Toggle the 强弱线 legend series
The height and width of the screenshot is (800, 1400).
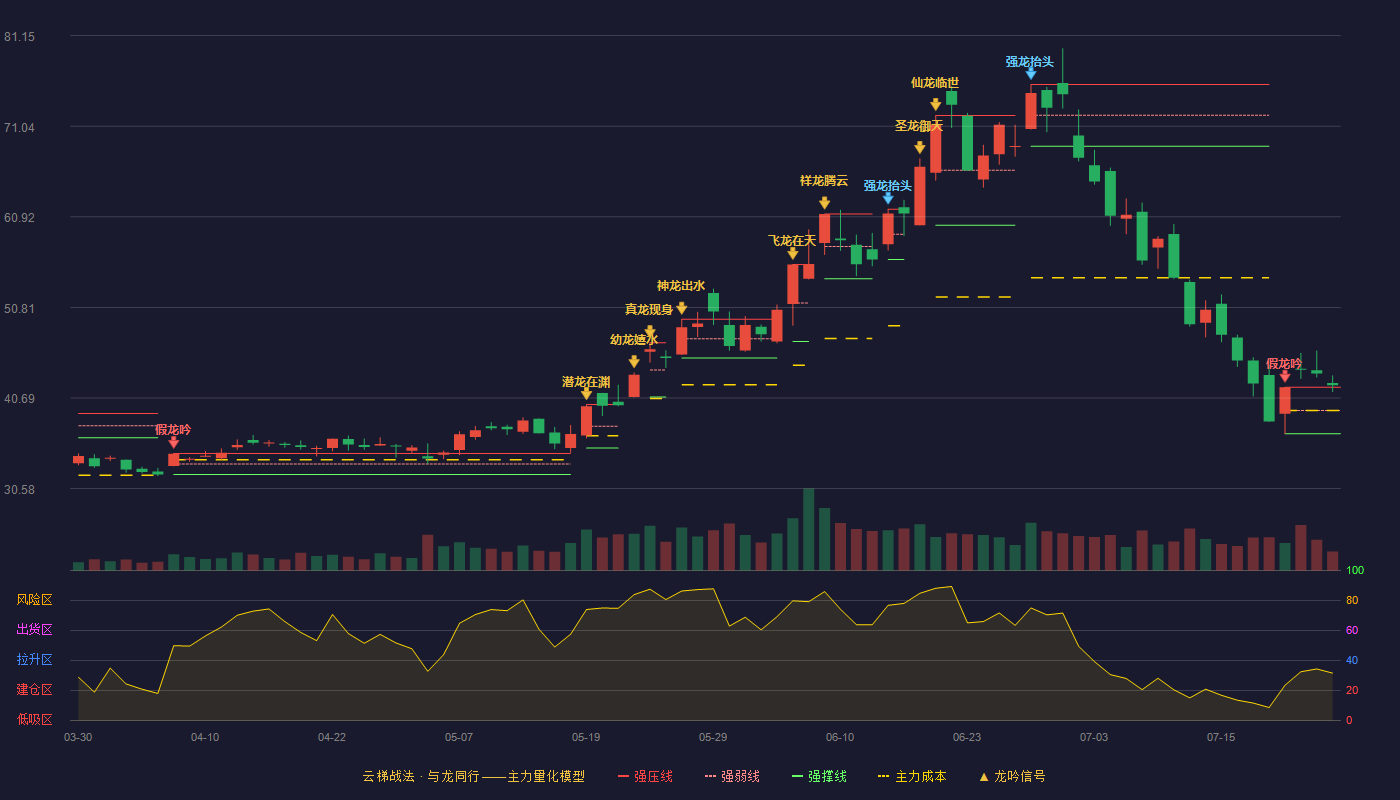point(732,776)
